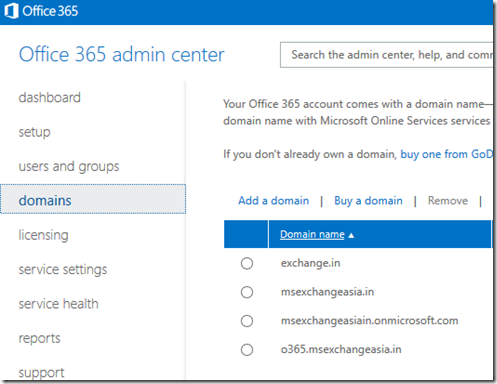
Task: Sort by the Domain name column header
Action: [312, 235]
